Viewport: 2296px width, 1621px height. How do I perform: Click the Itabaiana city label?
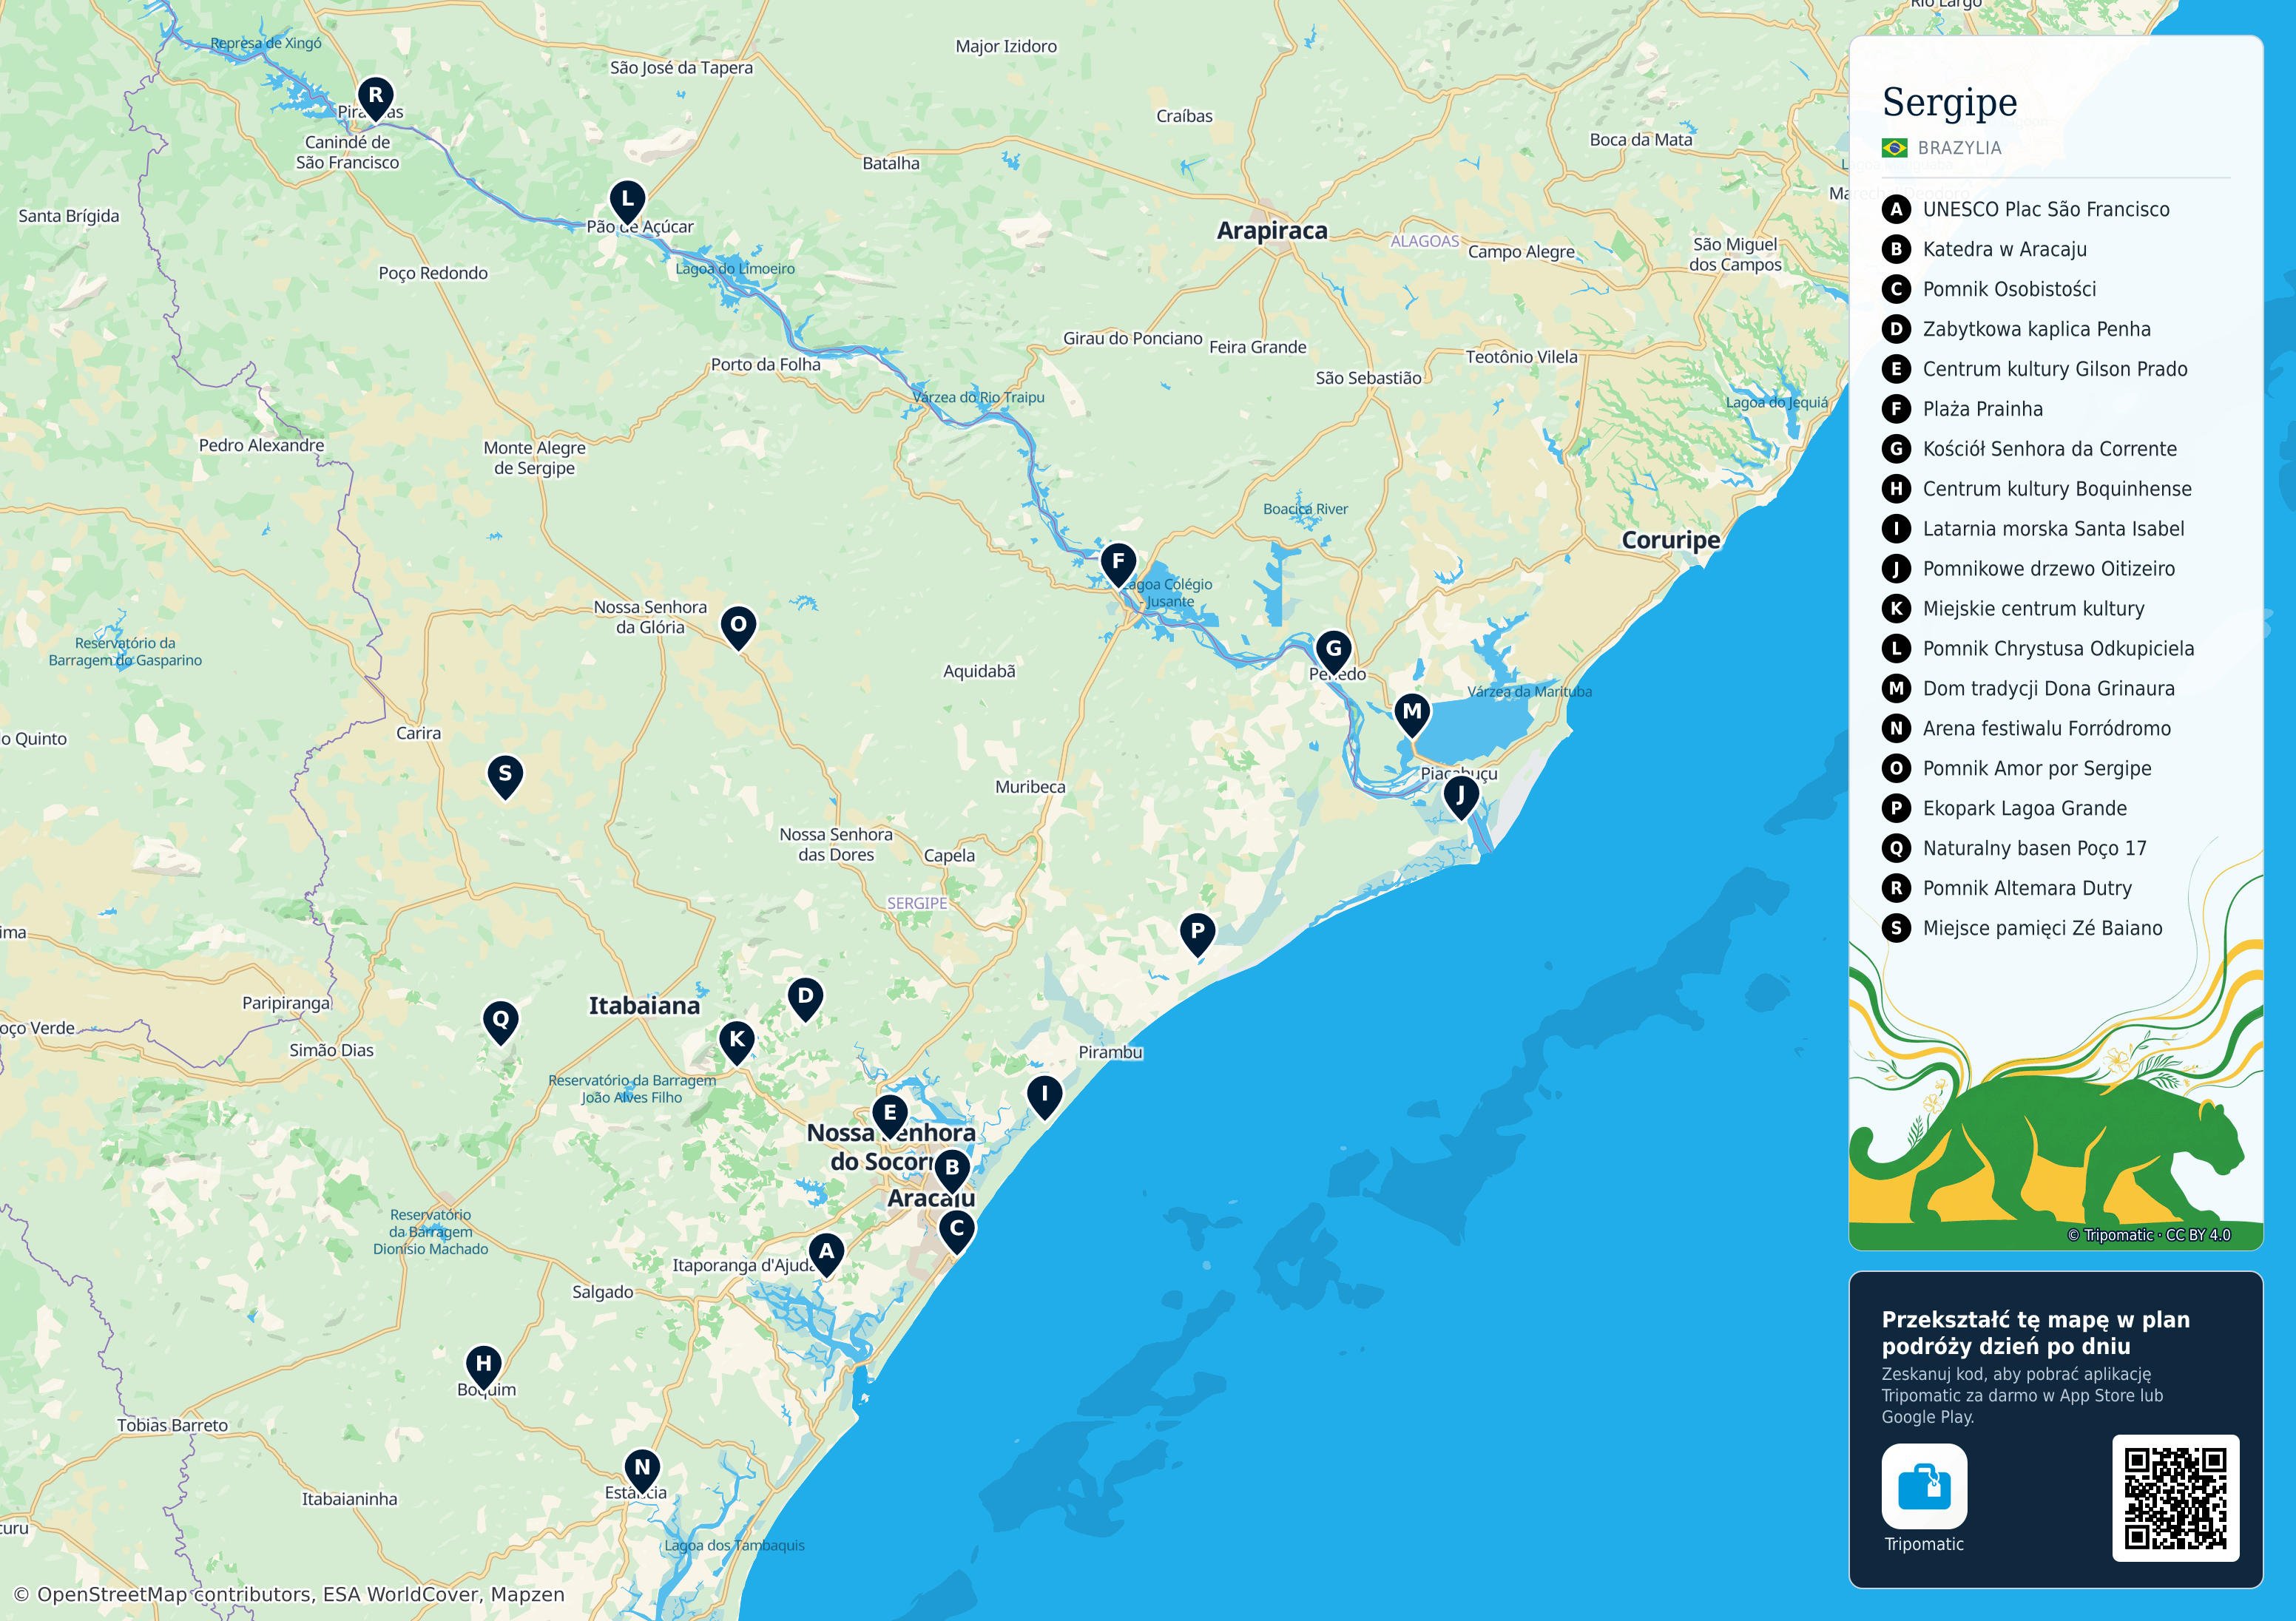(644, 1006)
